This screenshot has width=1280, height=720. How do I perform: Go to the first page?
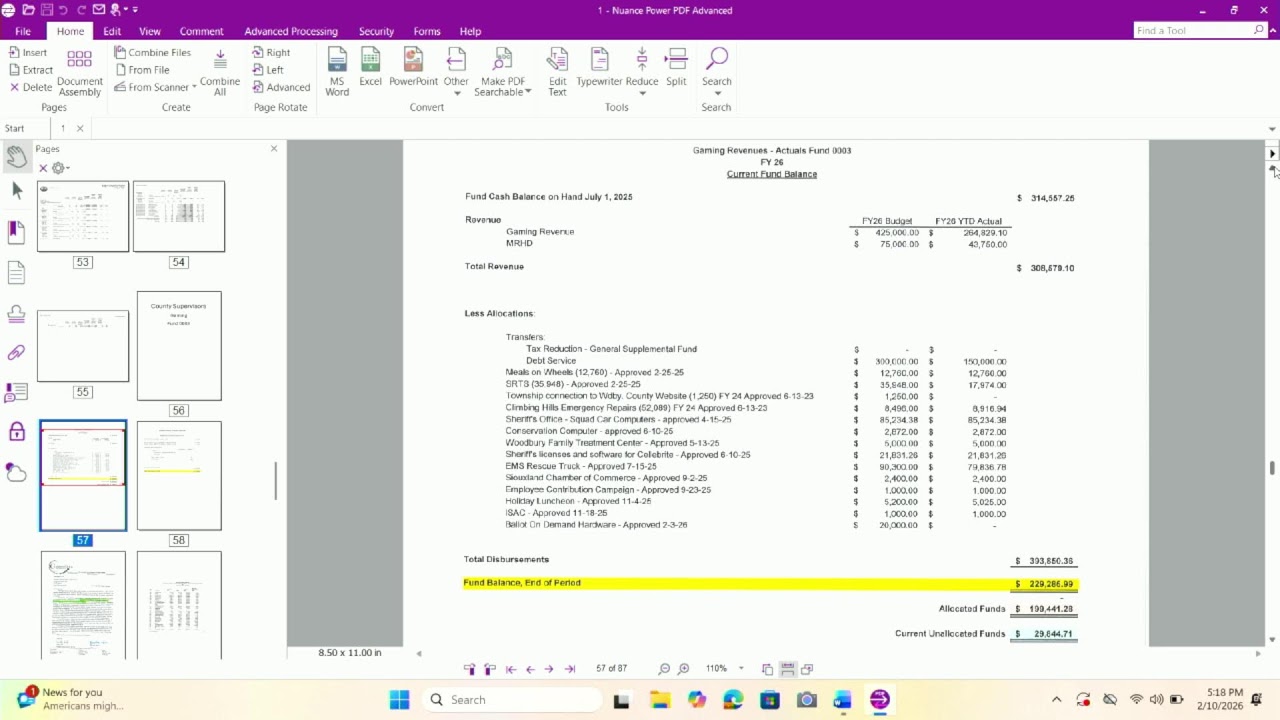tap(510, 669)
